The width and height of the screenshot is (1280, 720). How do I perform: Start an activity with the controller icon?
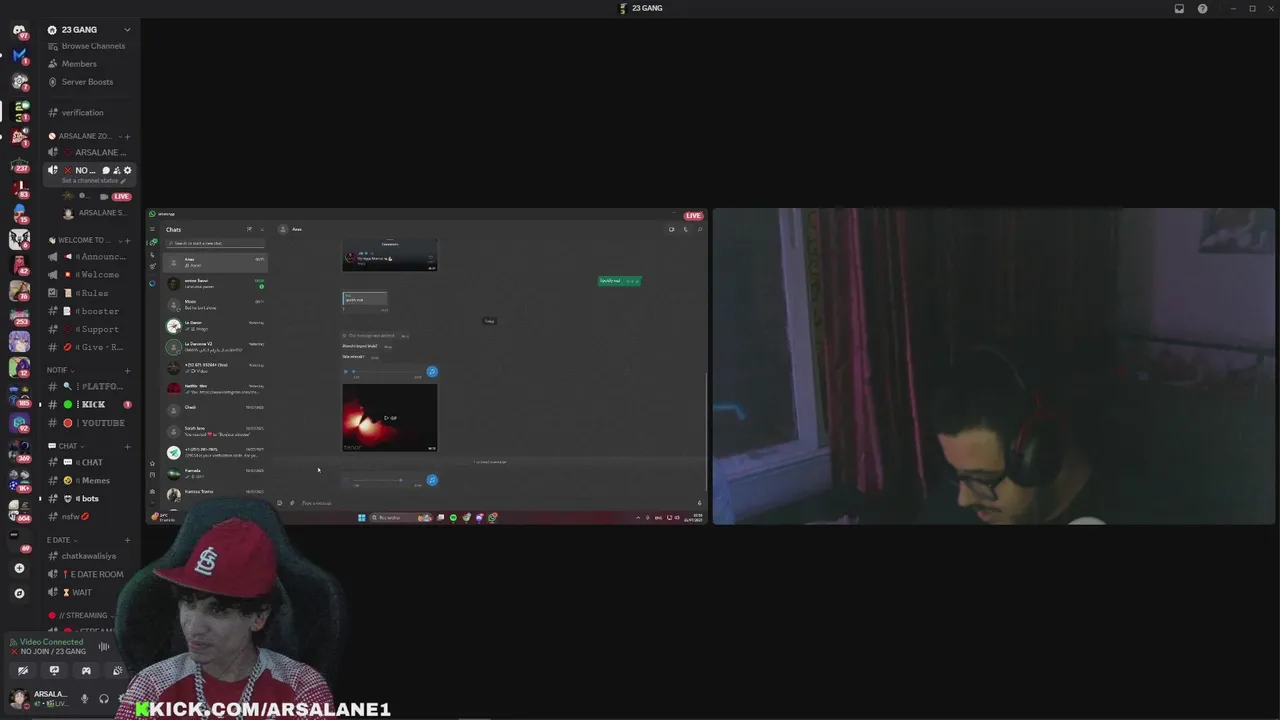[x=86, y=671]
